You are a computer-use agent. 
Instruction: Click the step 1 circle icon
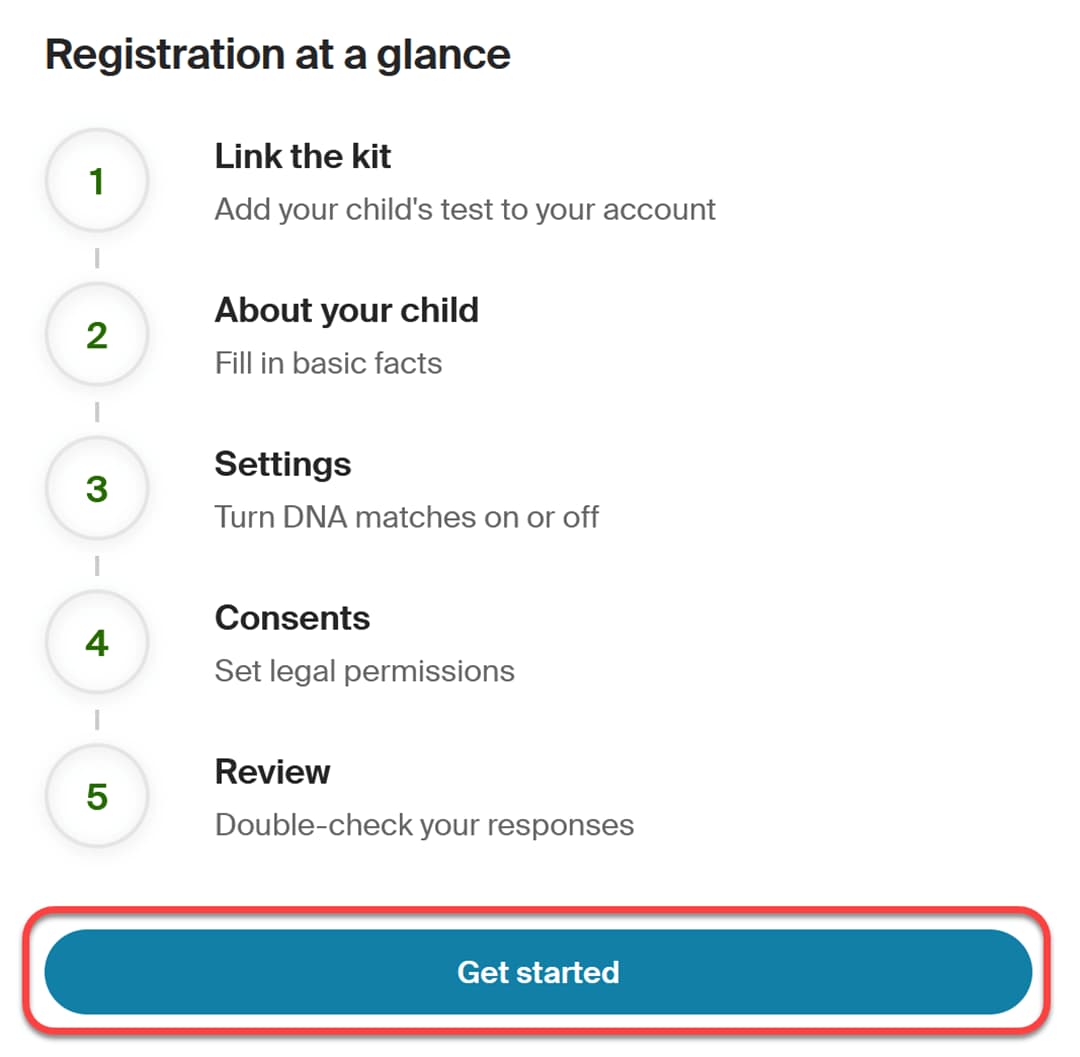(x=97, y=182)
